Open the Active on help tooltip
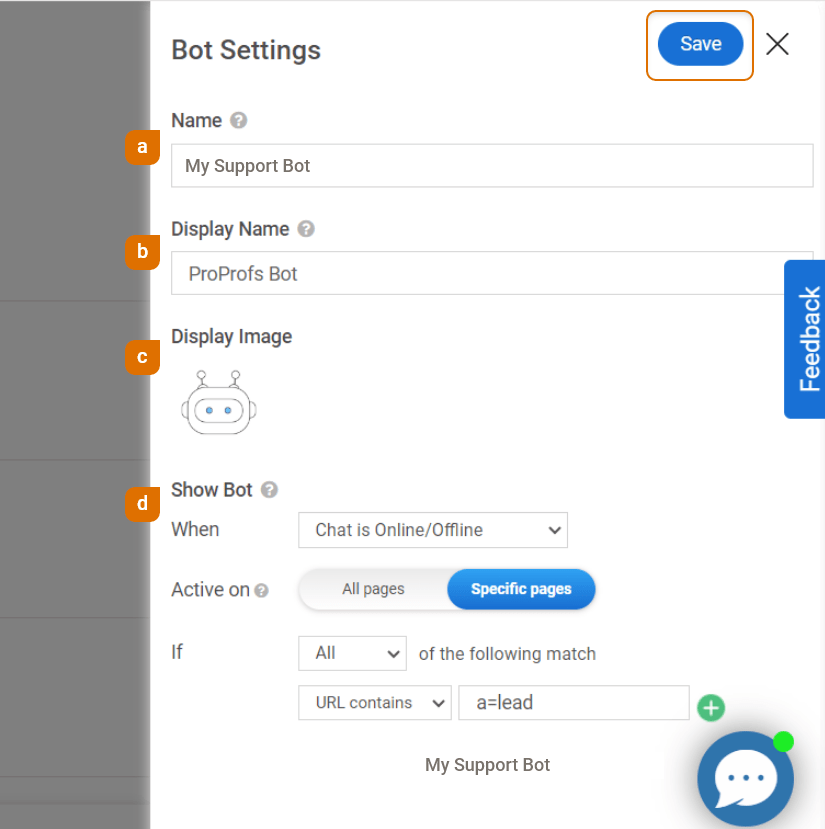The width and height of the screenshot is (825, 829). coord(262,590)
